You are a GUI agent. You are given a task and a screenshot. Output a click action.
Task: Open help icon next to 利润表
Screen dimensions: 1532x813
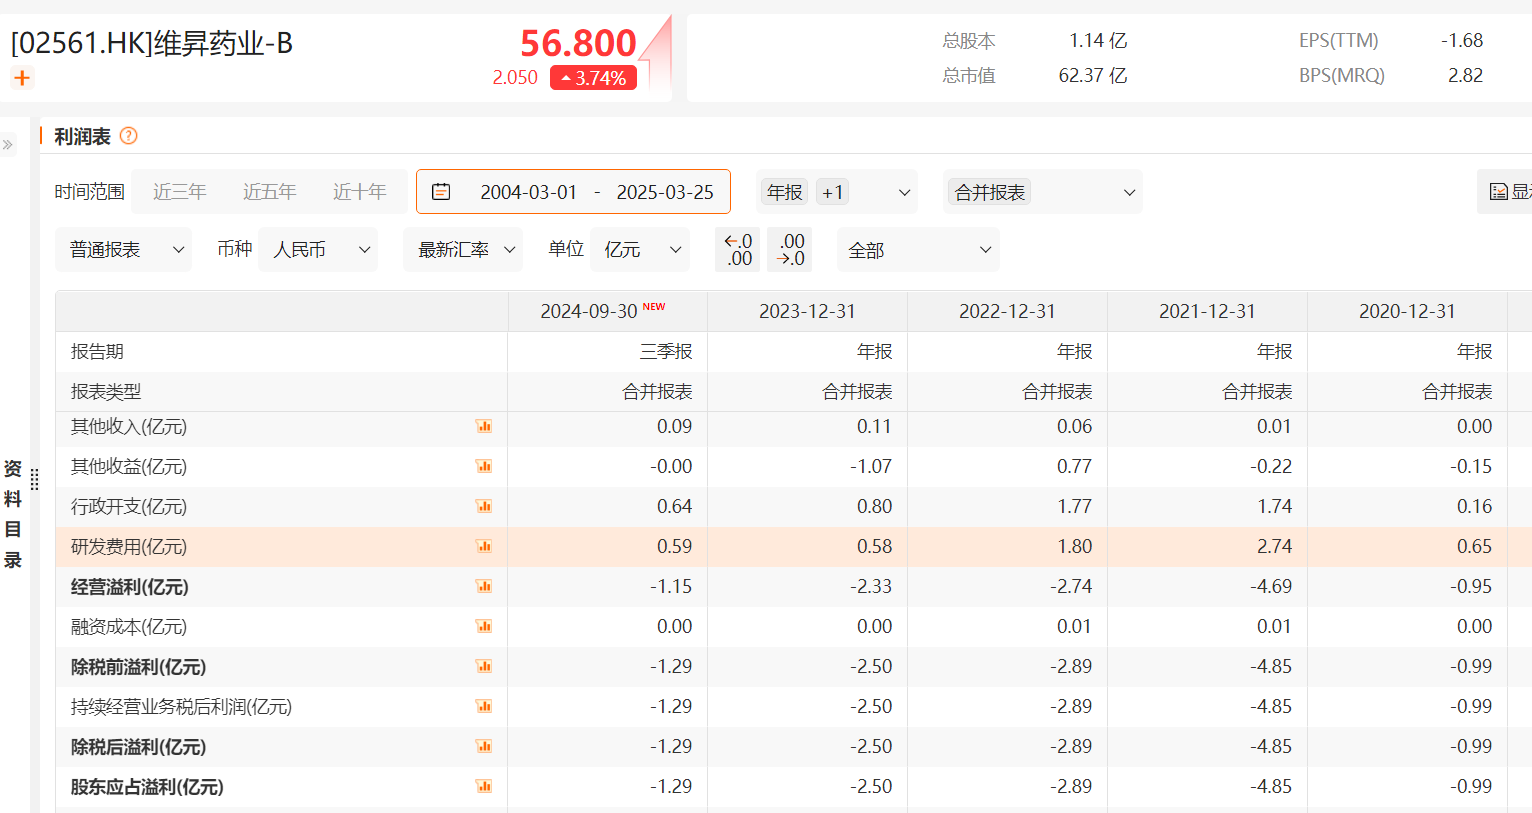(128, 136)
